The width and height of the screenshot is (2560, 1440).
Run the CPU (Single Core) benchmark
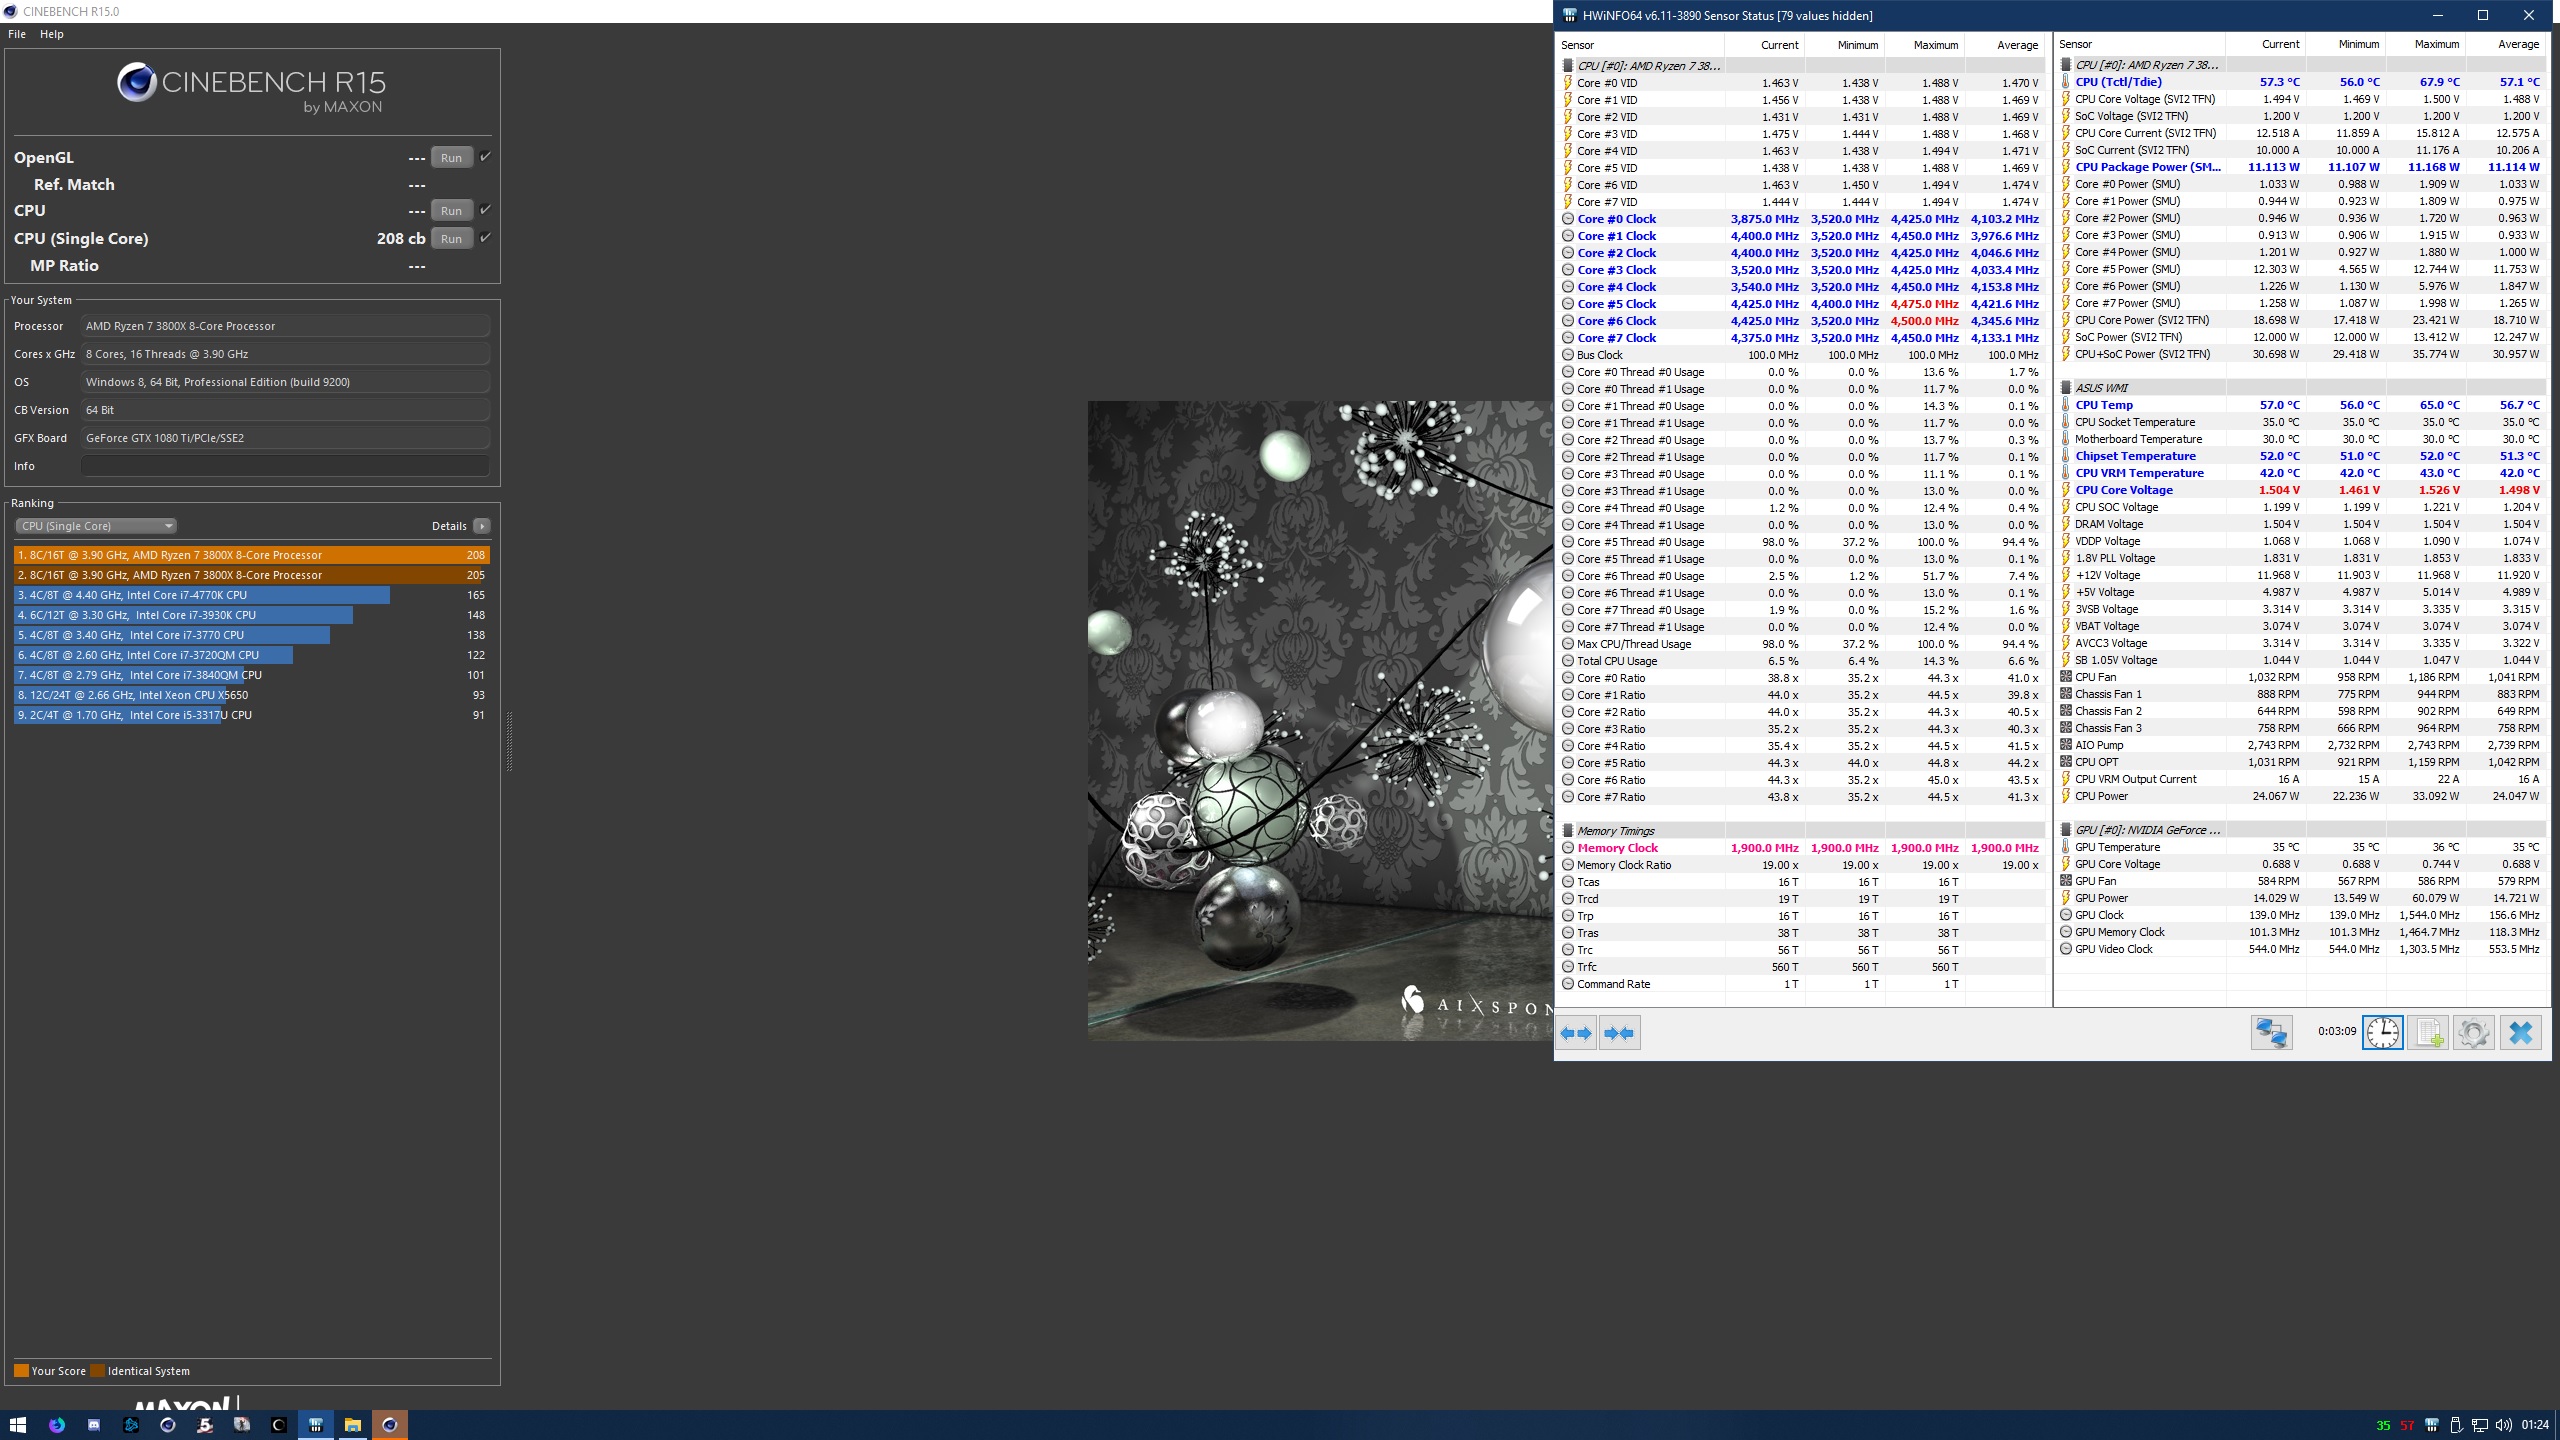[451, 239]
